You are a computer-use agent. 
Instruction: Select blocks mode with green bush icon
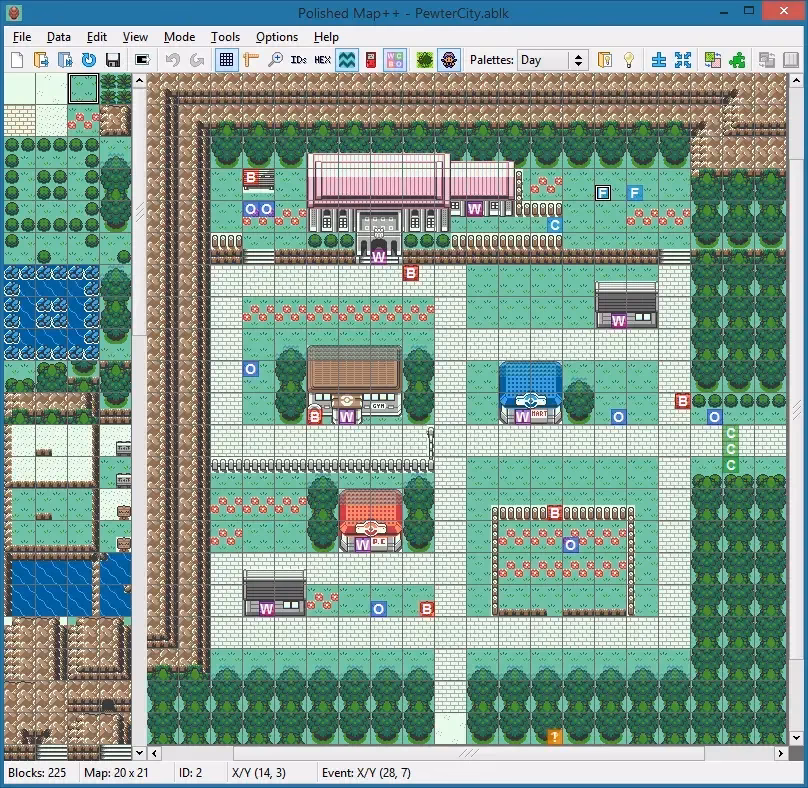(425, 60)
